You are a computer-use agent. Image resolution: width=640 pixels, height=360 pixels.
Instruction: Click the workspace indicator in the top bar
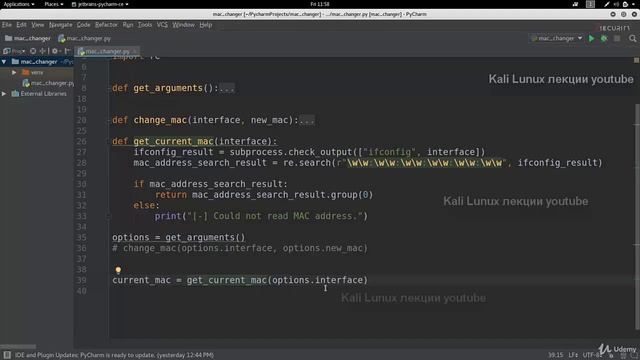tap(590, 4)
